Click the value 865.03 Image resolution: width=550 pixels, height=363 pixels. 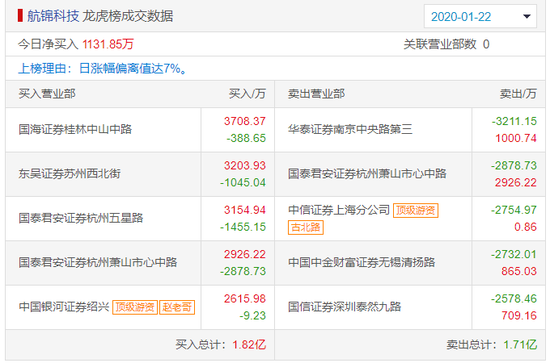point(519,271)
